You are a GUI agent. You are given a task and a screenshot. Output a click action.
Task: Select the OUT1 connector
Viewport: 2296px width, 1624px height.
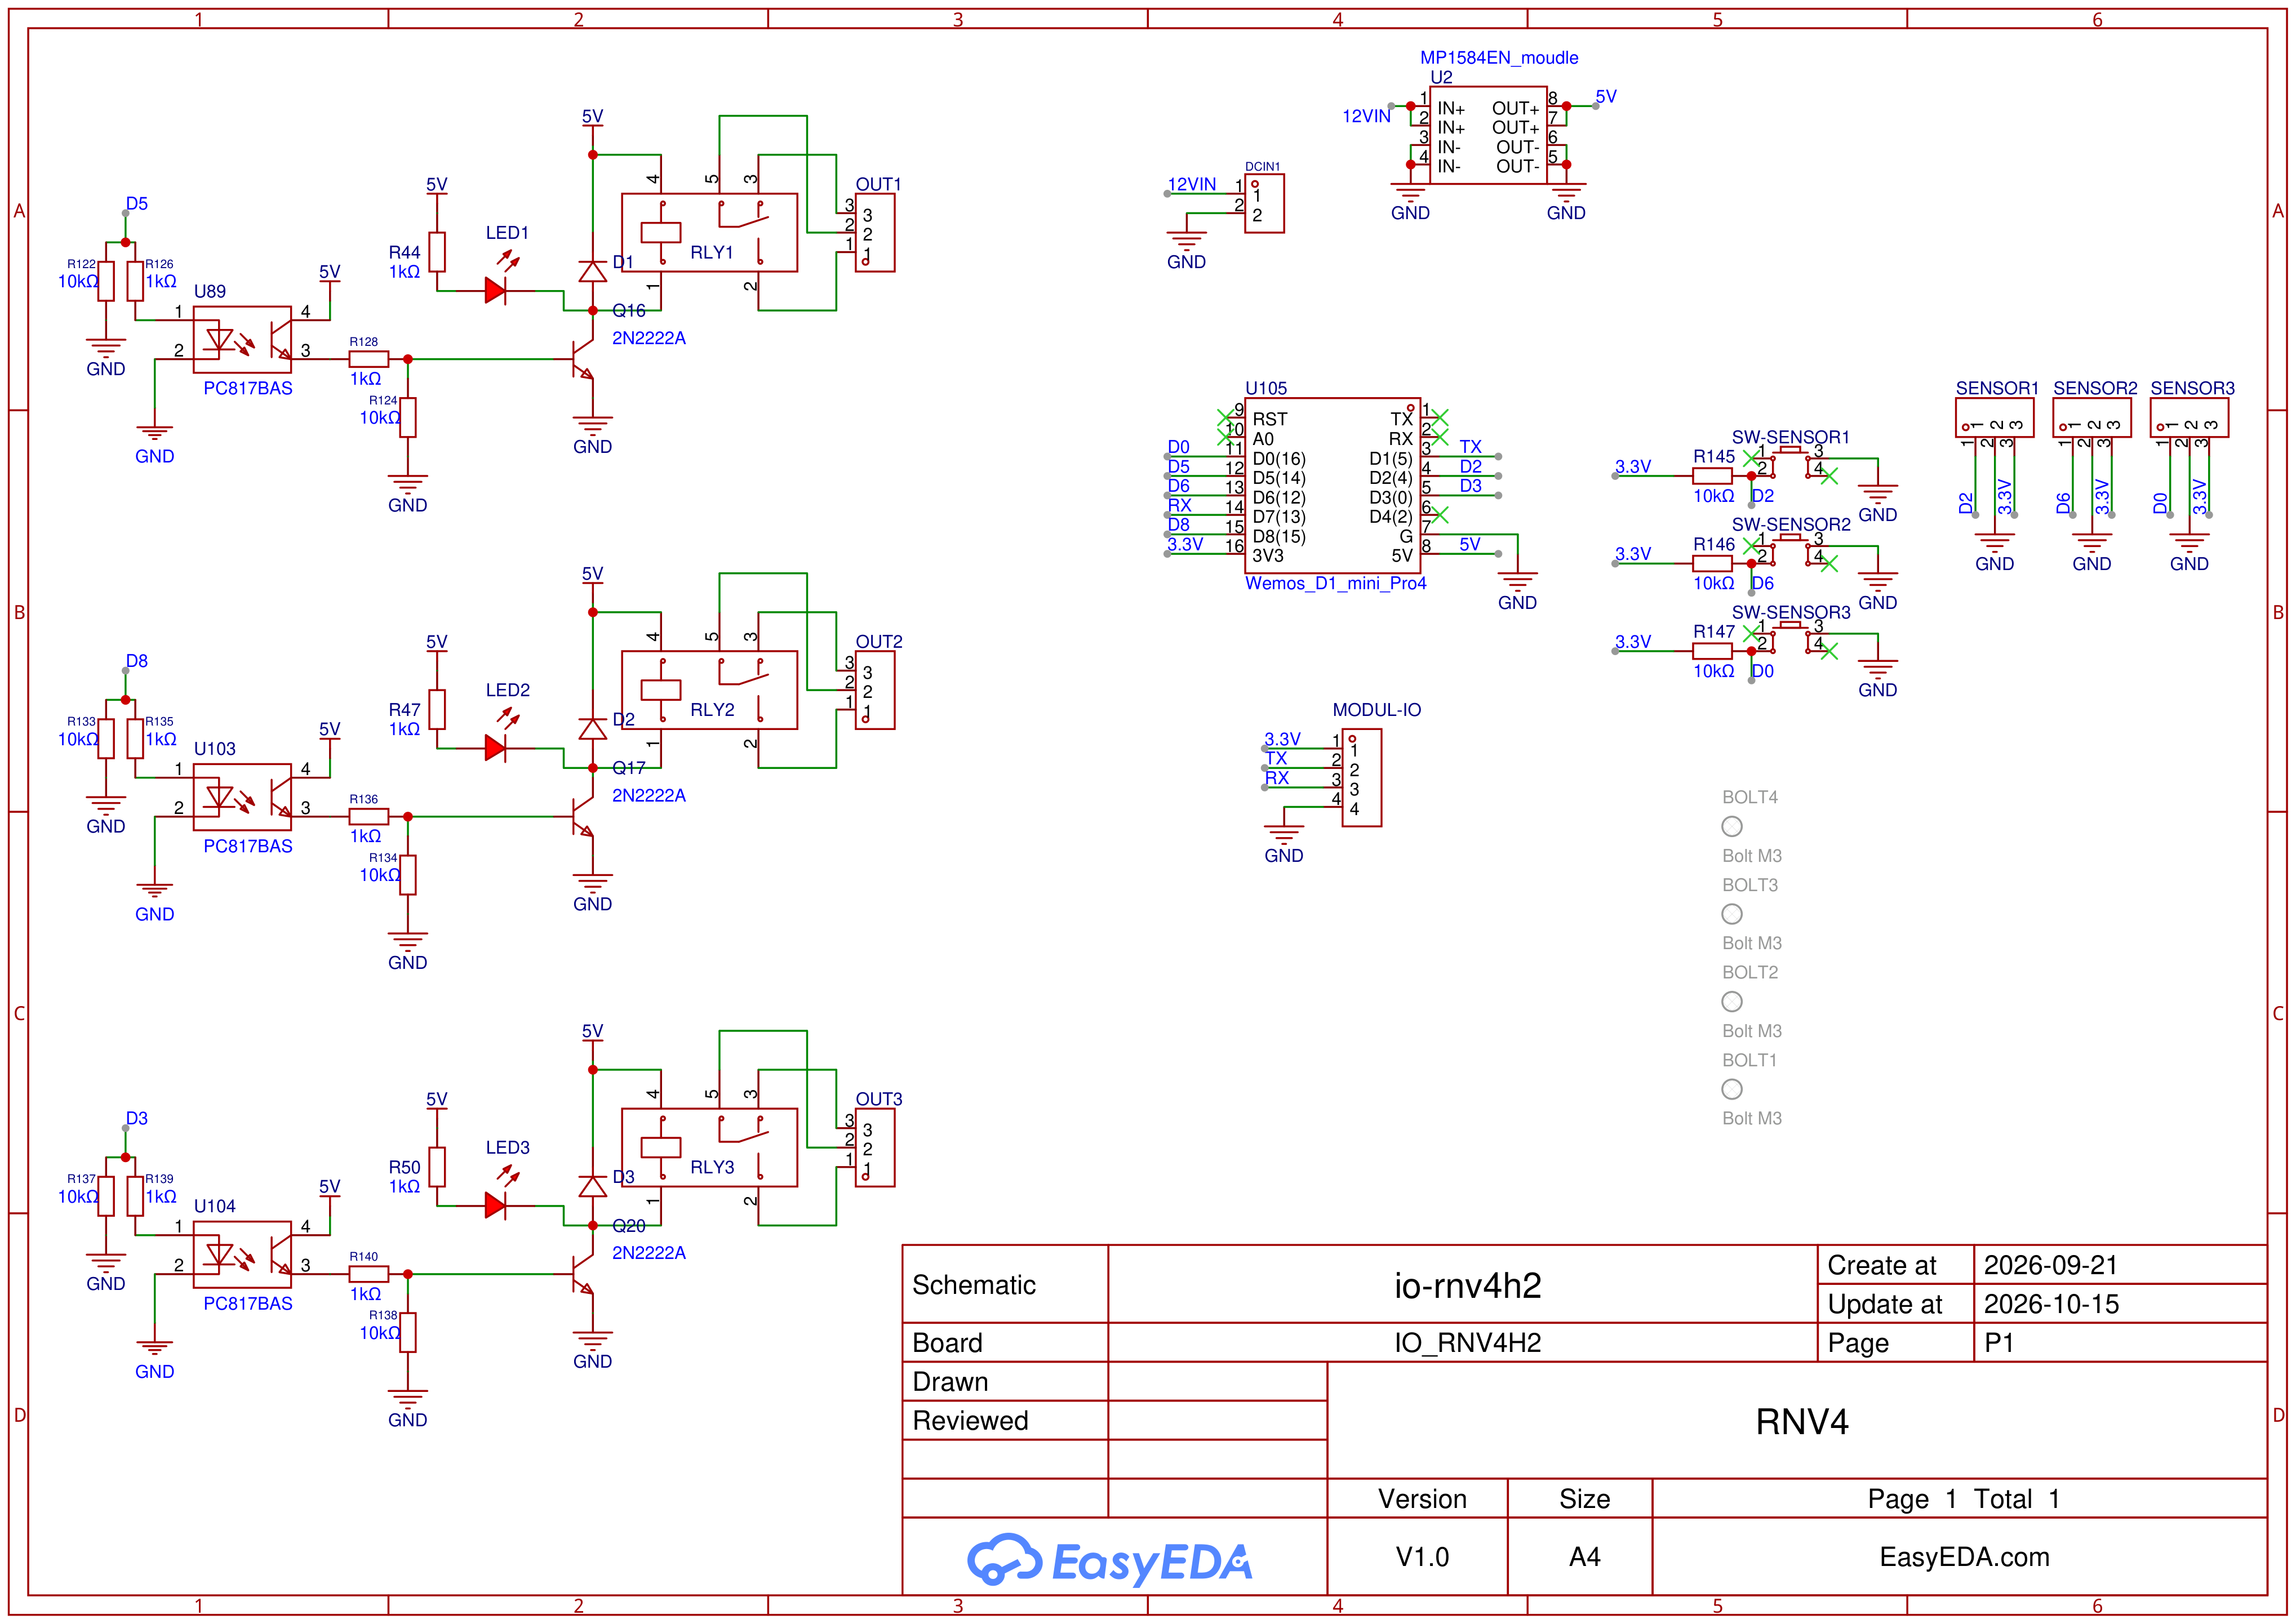(875, 232)
